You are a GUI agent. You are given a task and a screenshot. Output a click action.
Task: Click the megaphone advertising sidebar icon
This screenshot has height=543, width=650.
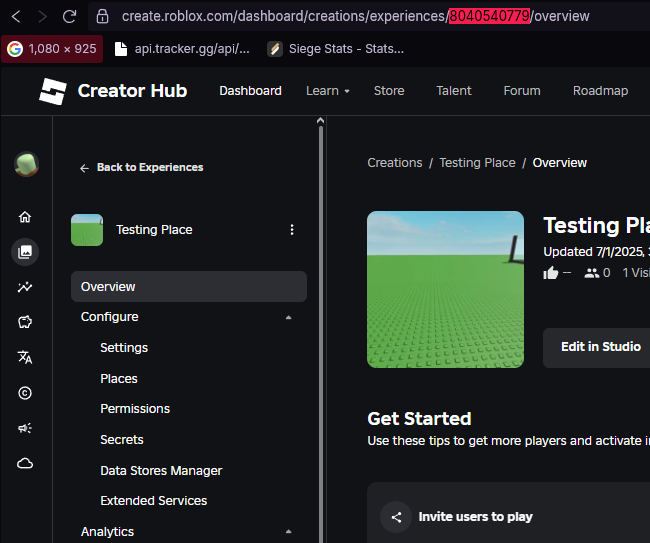(x=25, y=428)
